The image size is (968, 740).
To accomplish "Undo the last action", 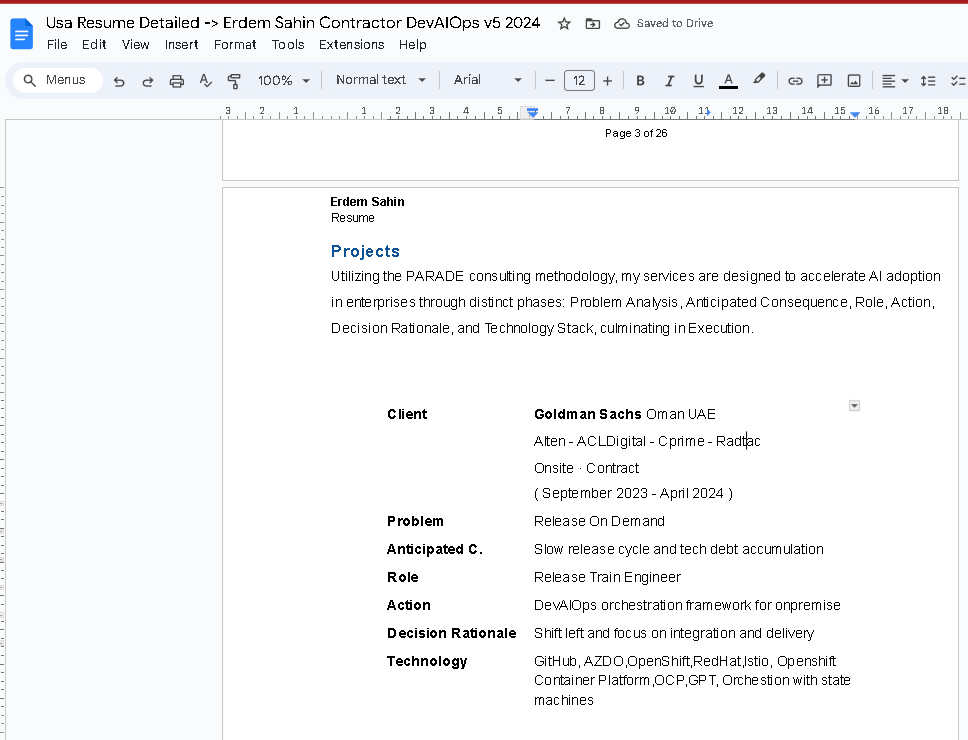I will point(119,81).
